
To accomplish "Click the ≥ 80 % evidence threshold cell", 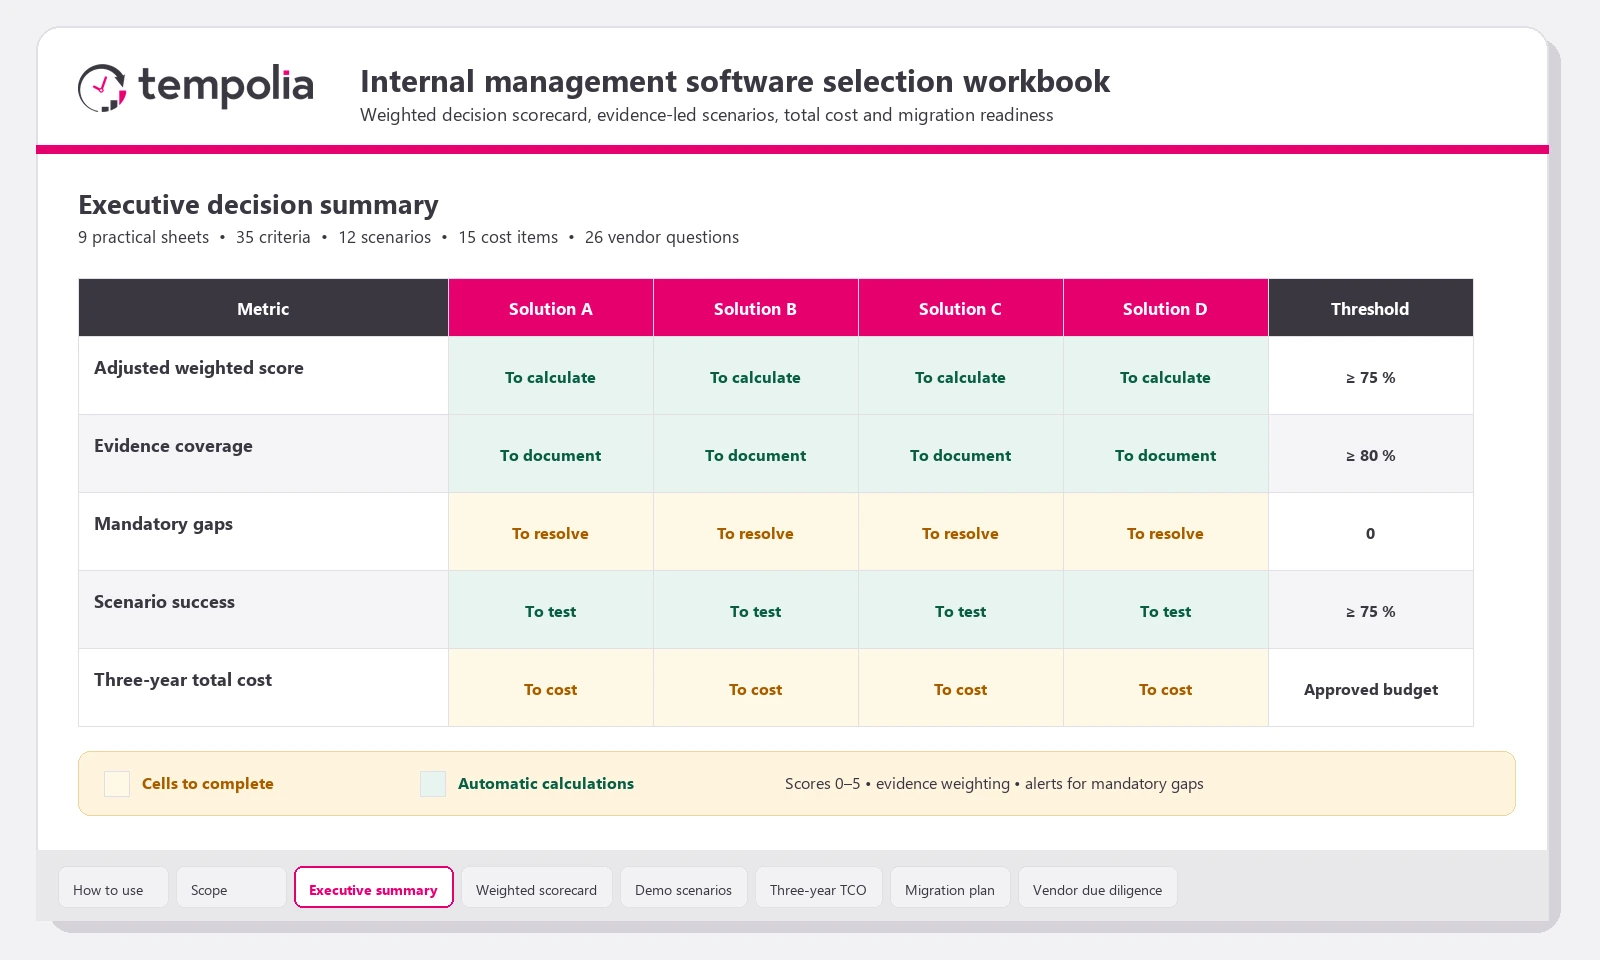I will [1371, 454].
